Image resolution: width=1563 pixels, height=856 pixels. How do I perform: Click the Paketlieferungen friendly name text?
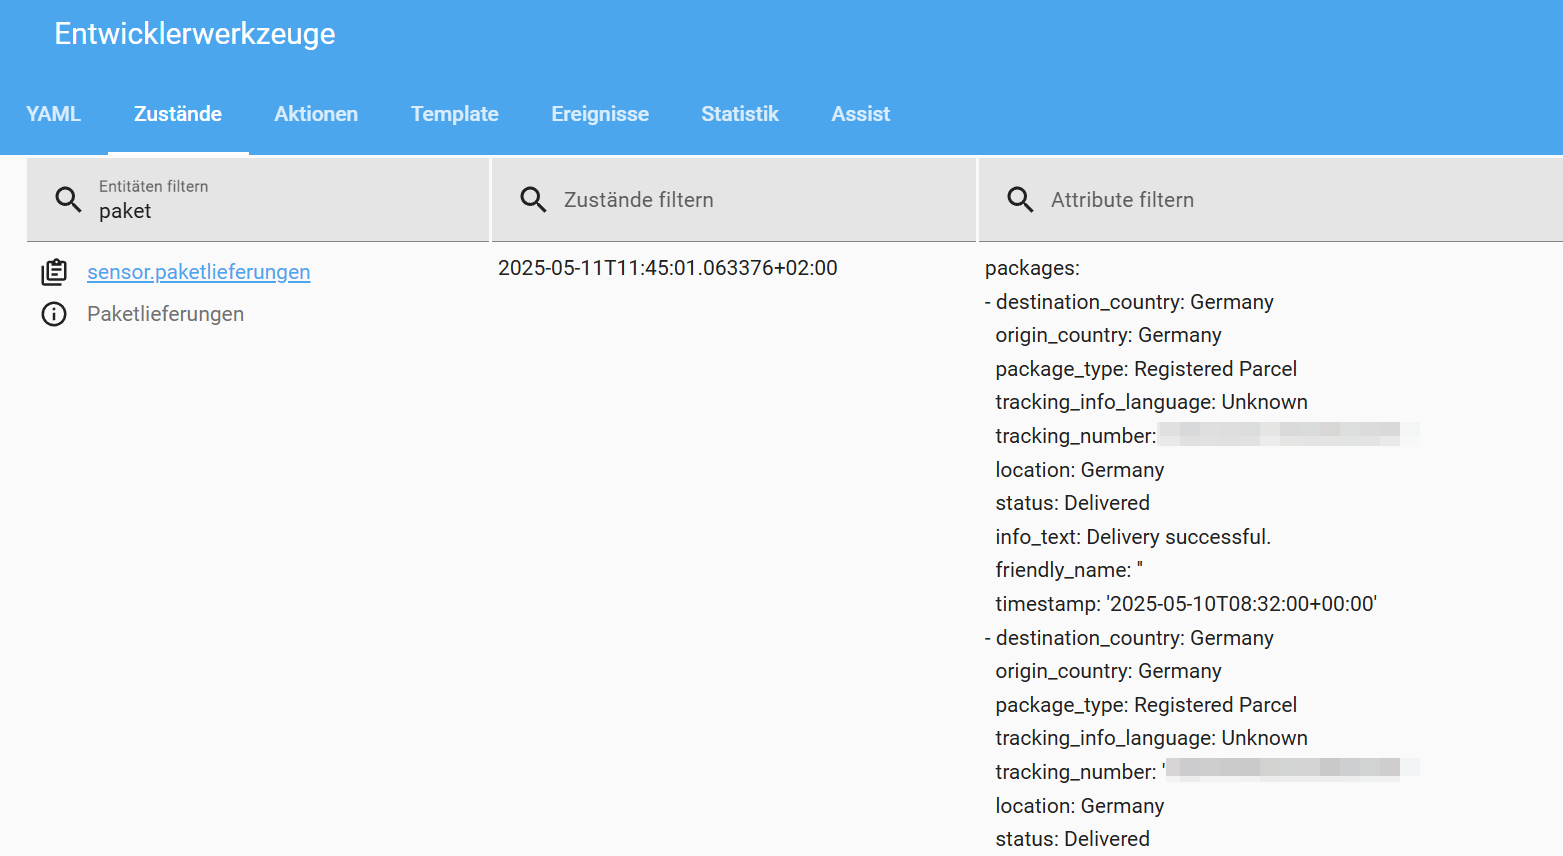point(165,314)
